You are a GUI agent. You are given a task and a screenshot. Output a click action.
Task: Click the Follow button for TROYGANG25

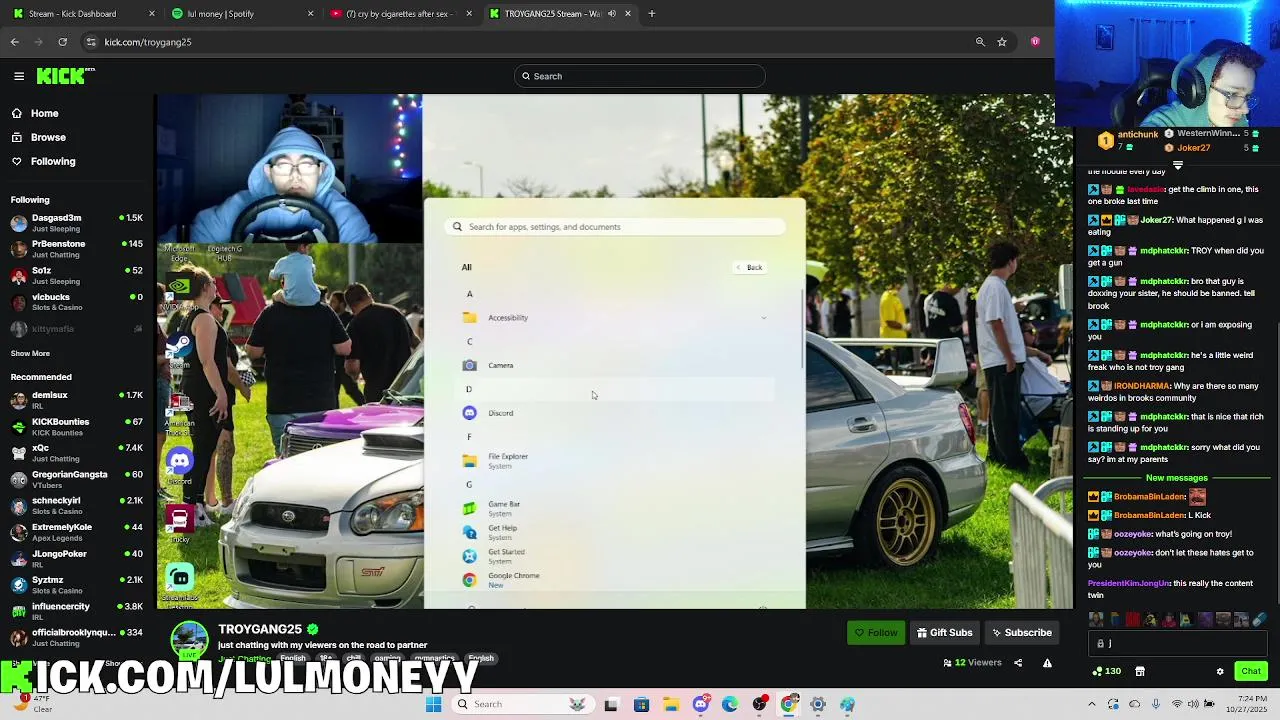tap(876, 632)
